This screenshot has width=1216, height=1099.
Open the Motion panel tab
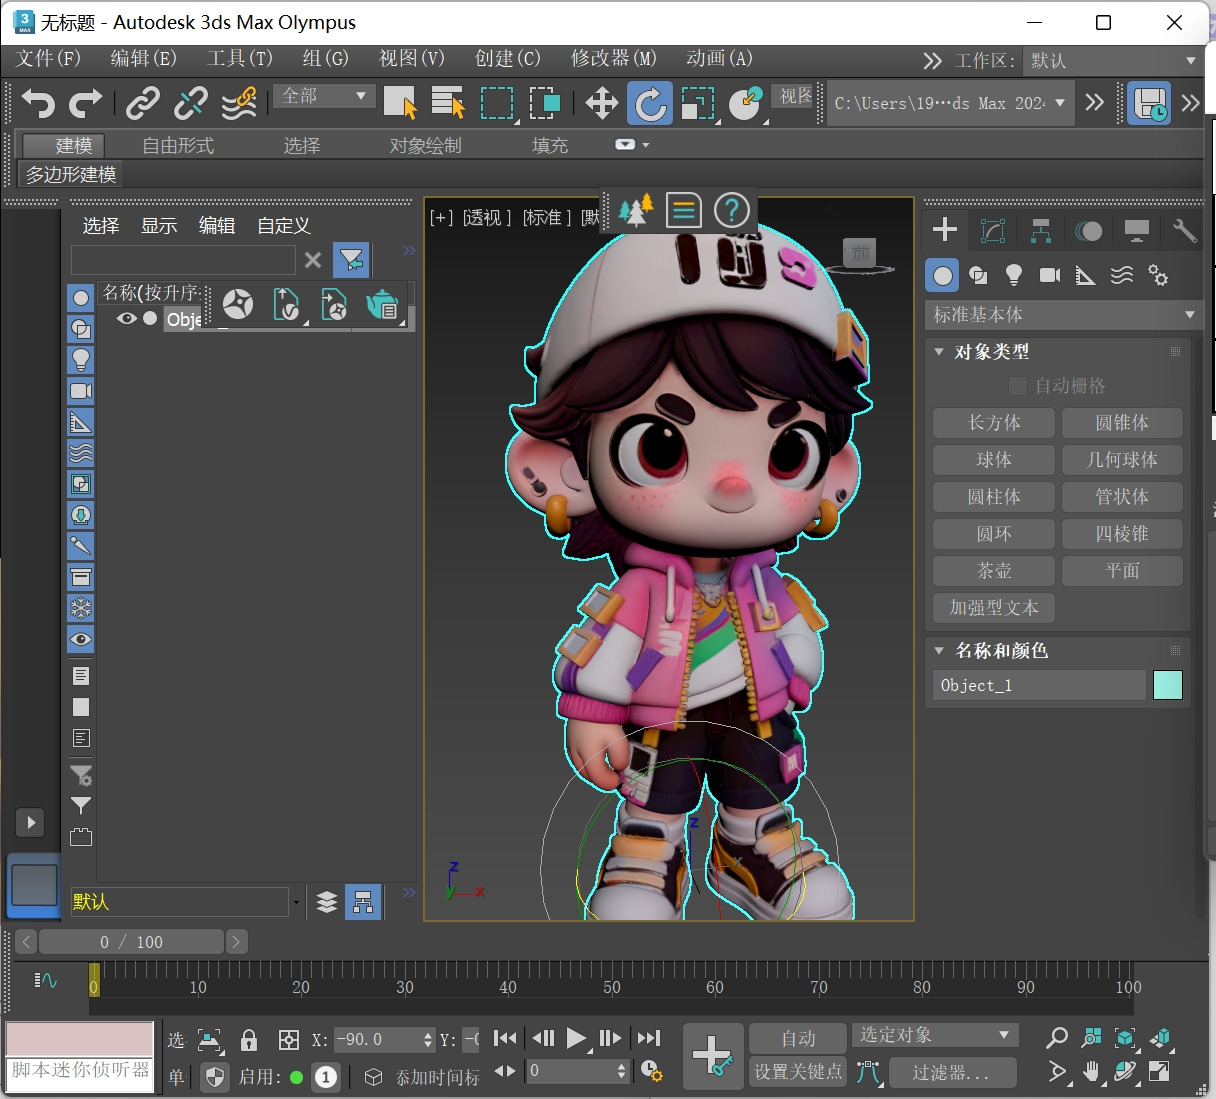1088,231
